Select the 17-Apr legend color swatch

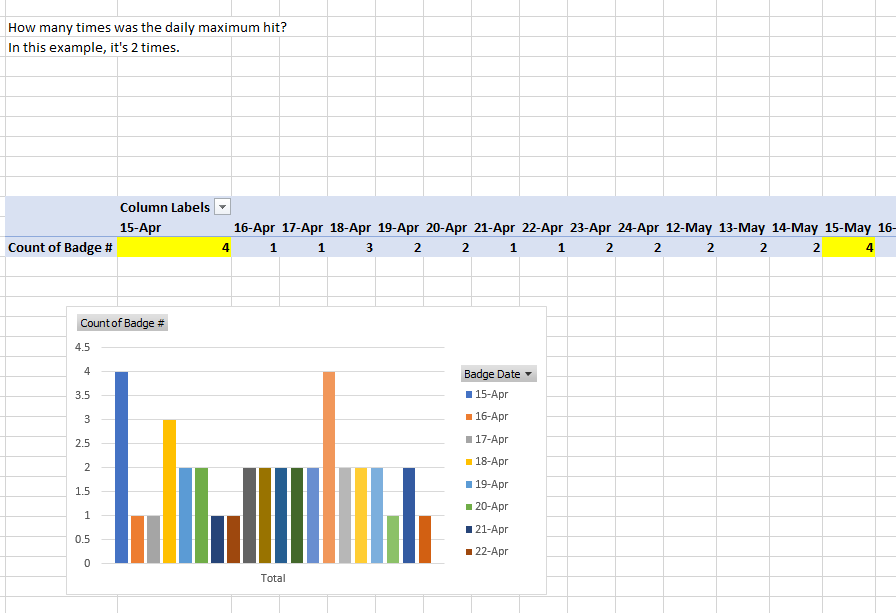[469, 439]
